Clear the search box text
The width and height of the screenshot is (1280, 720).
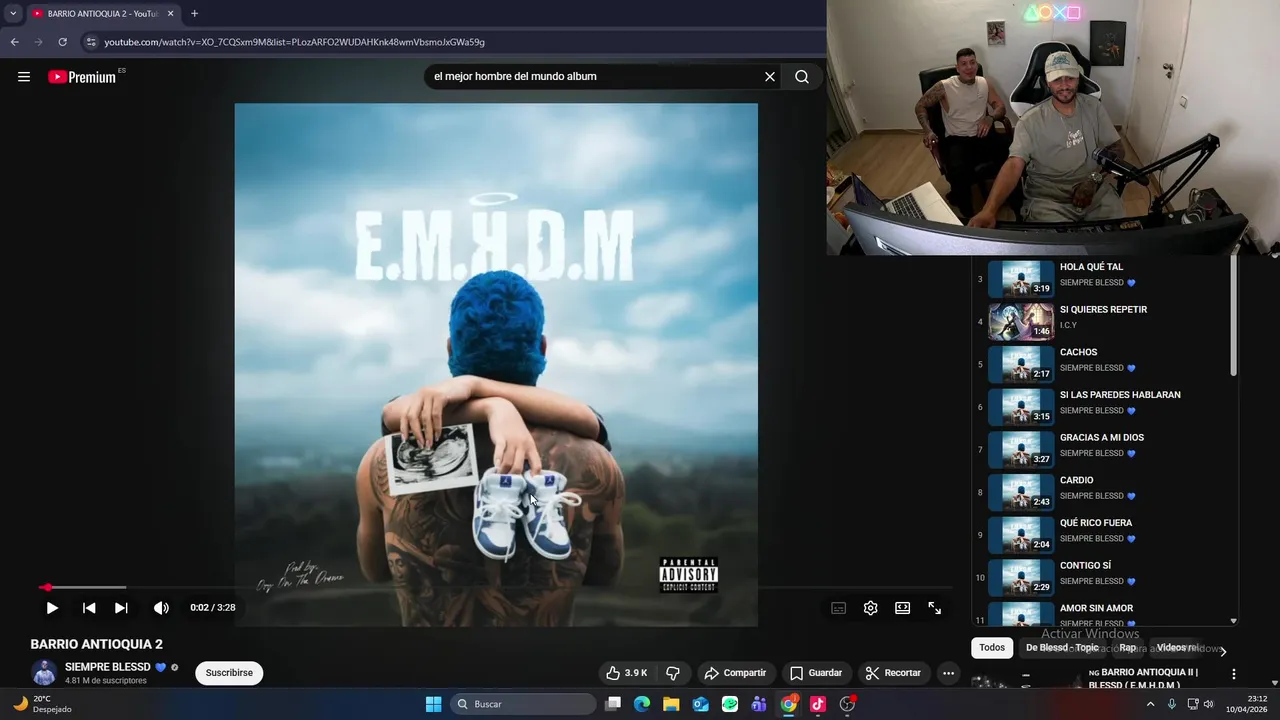click(770, 77)
